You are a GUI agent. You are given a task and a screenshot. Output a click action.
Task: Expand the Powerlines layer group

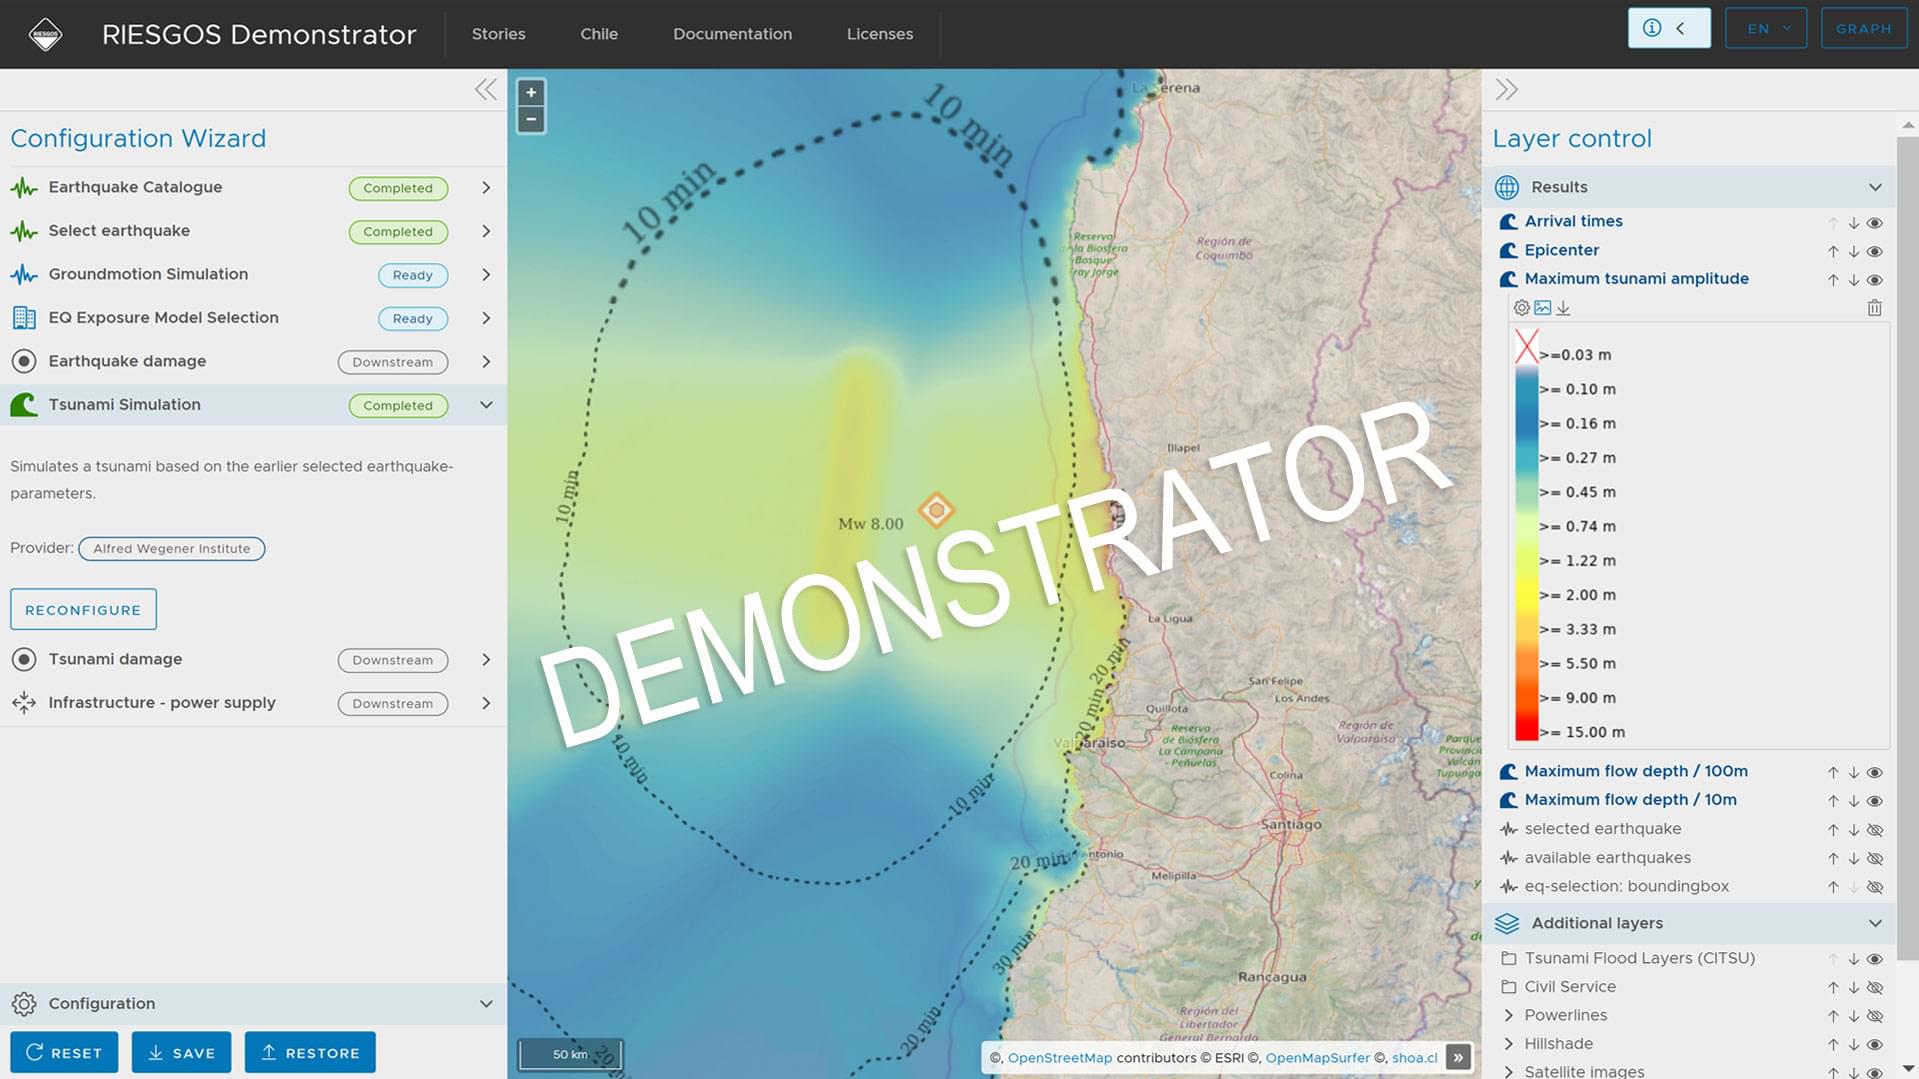(1508, 1016)
